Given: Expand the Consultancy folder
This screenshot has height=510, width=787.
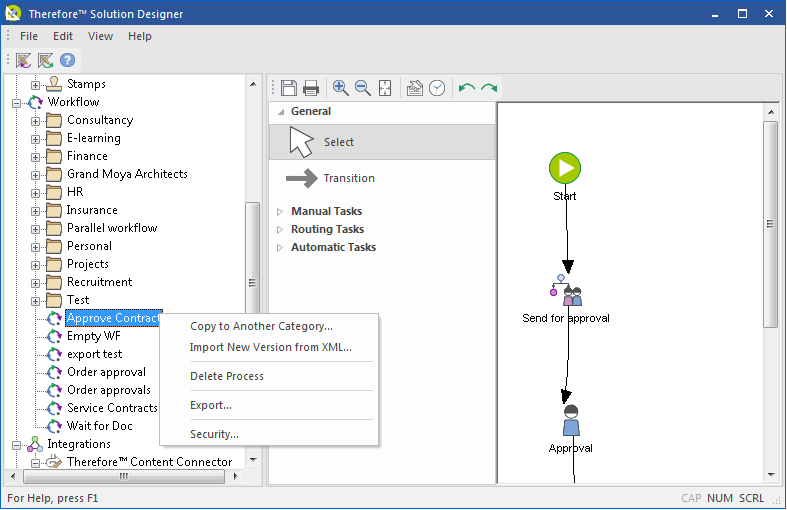Looking at the screenshot, I should (35, 121).
